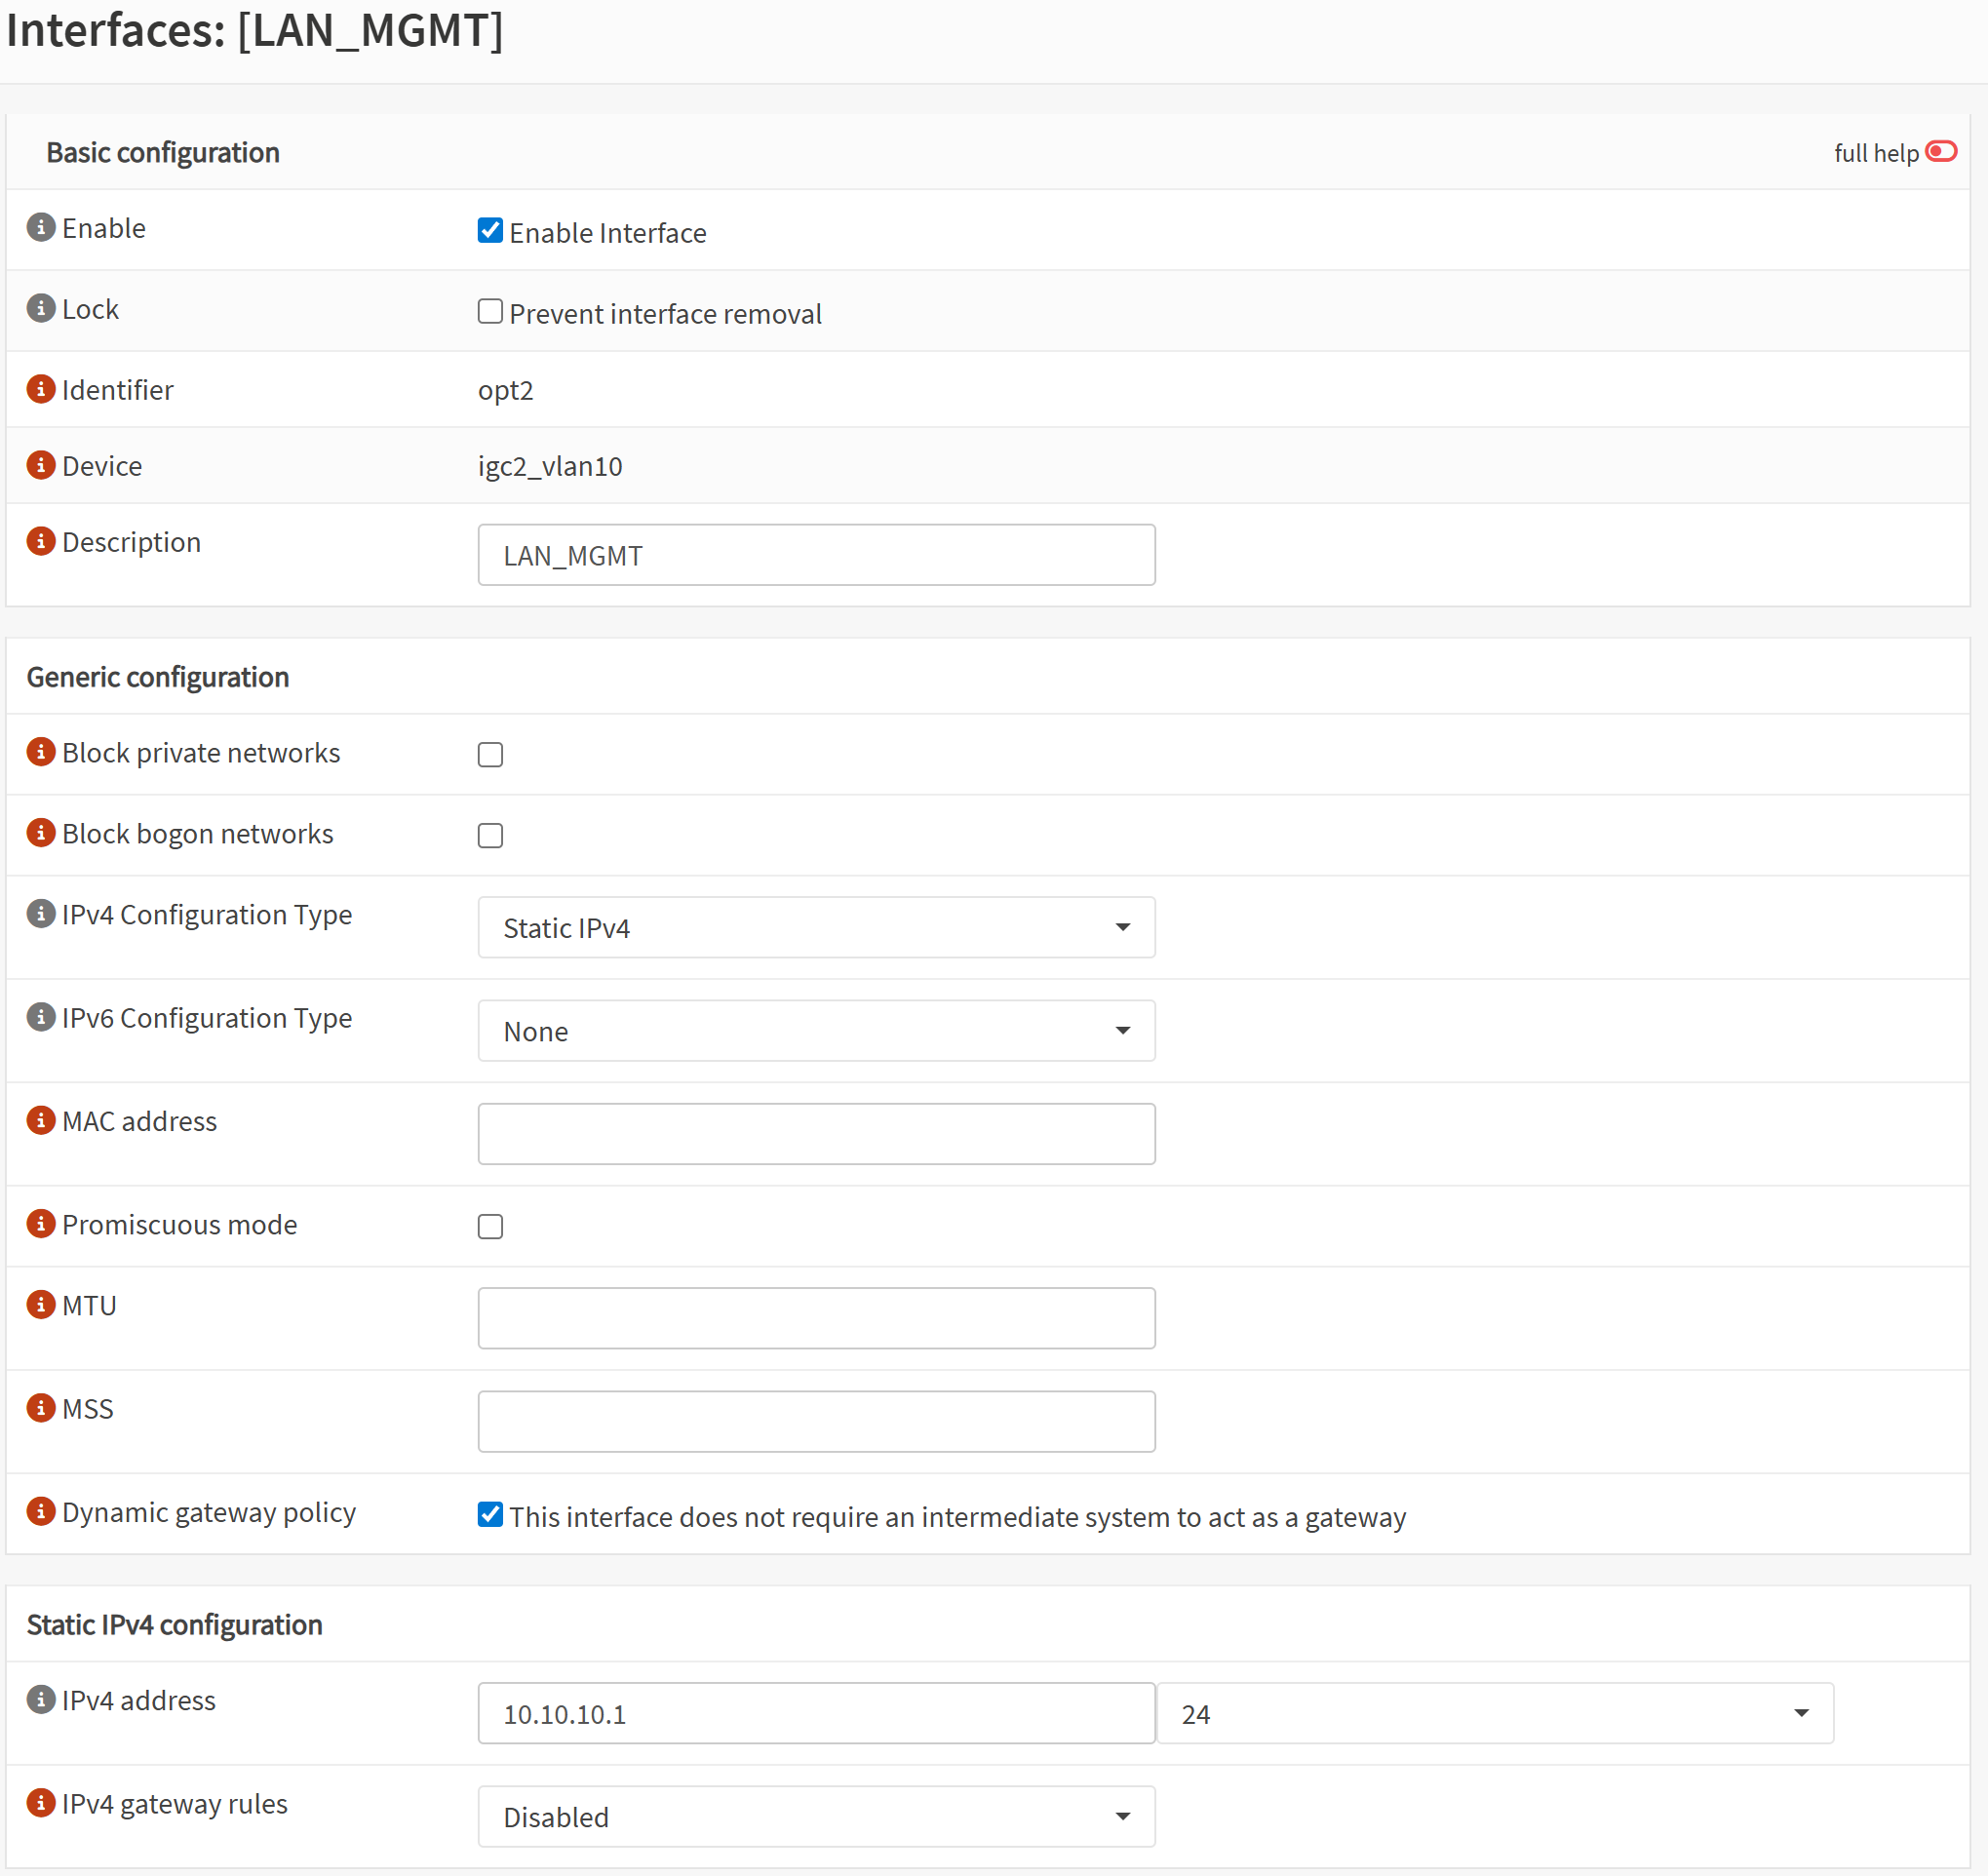Check Prevent interface removal
The image size is (1988, 1876).
pyautogui.click(x=490, y=312)
